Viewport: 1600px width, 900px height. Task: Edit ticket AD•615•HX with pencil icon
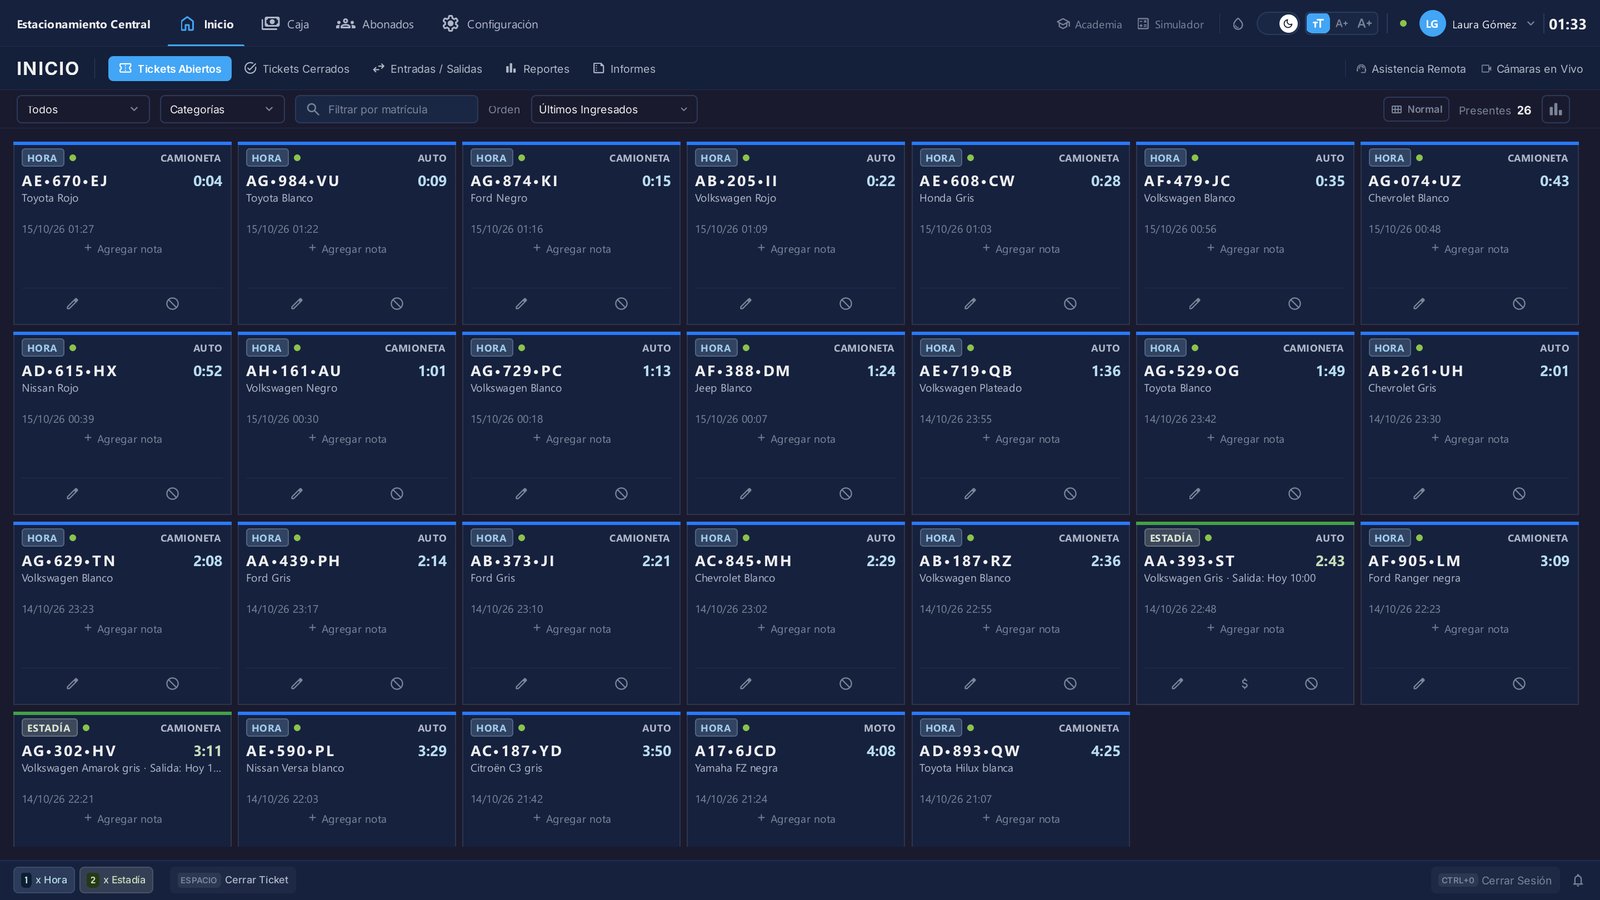click(x=72, y=493)
